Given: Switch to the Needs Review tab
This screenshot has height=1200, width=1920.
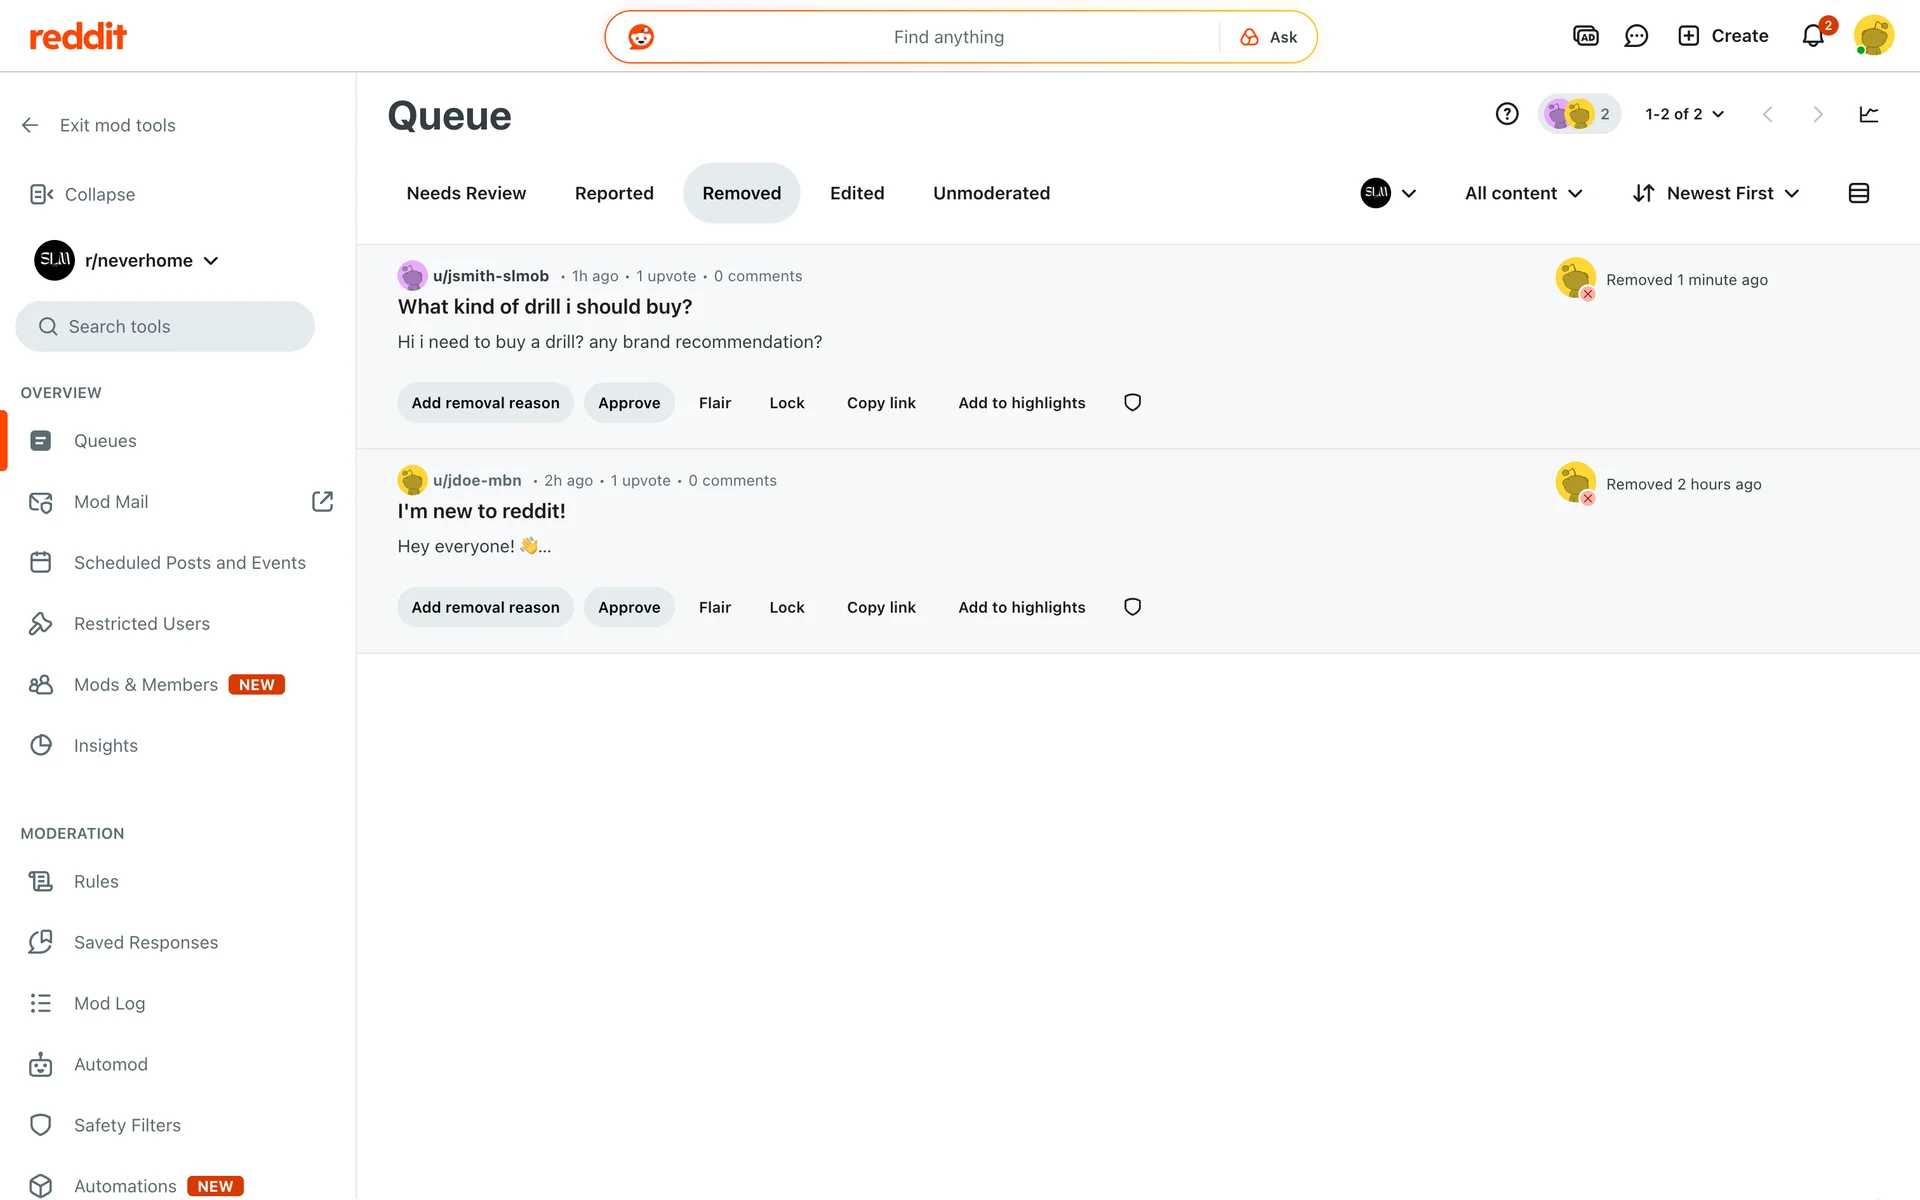Looking at the screenshot, I should click(466, 193).
